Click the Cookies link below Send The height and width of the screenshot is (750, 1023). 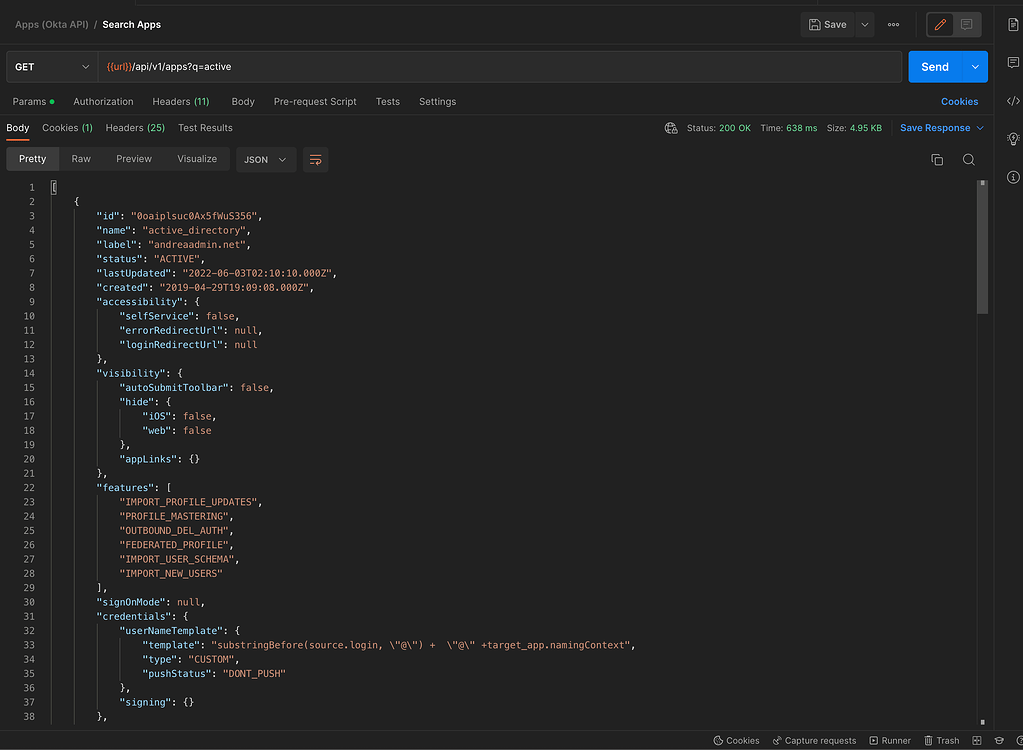[x=959, y=102]
